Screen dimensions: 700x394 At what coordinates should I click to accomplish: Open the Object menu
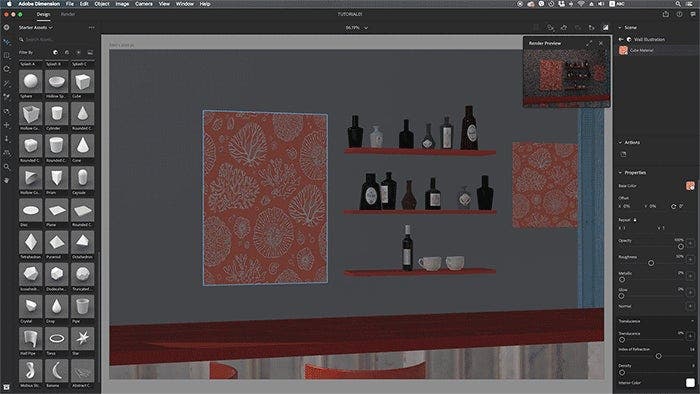coord(102,4)
